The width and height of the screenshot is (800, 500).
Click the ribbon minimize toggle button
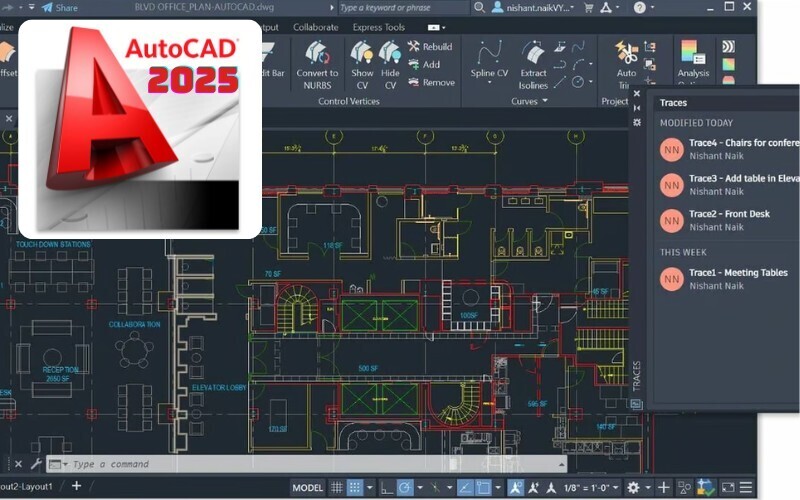(x=436, y=27)
